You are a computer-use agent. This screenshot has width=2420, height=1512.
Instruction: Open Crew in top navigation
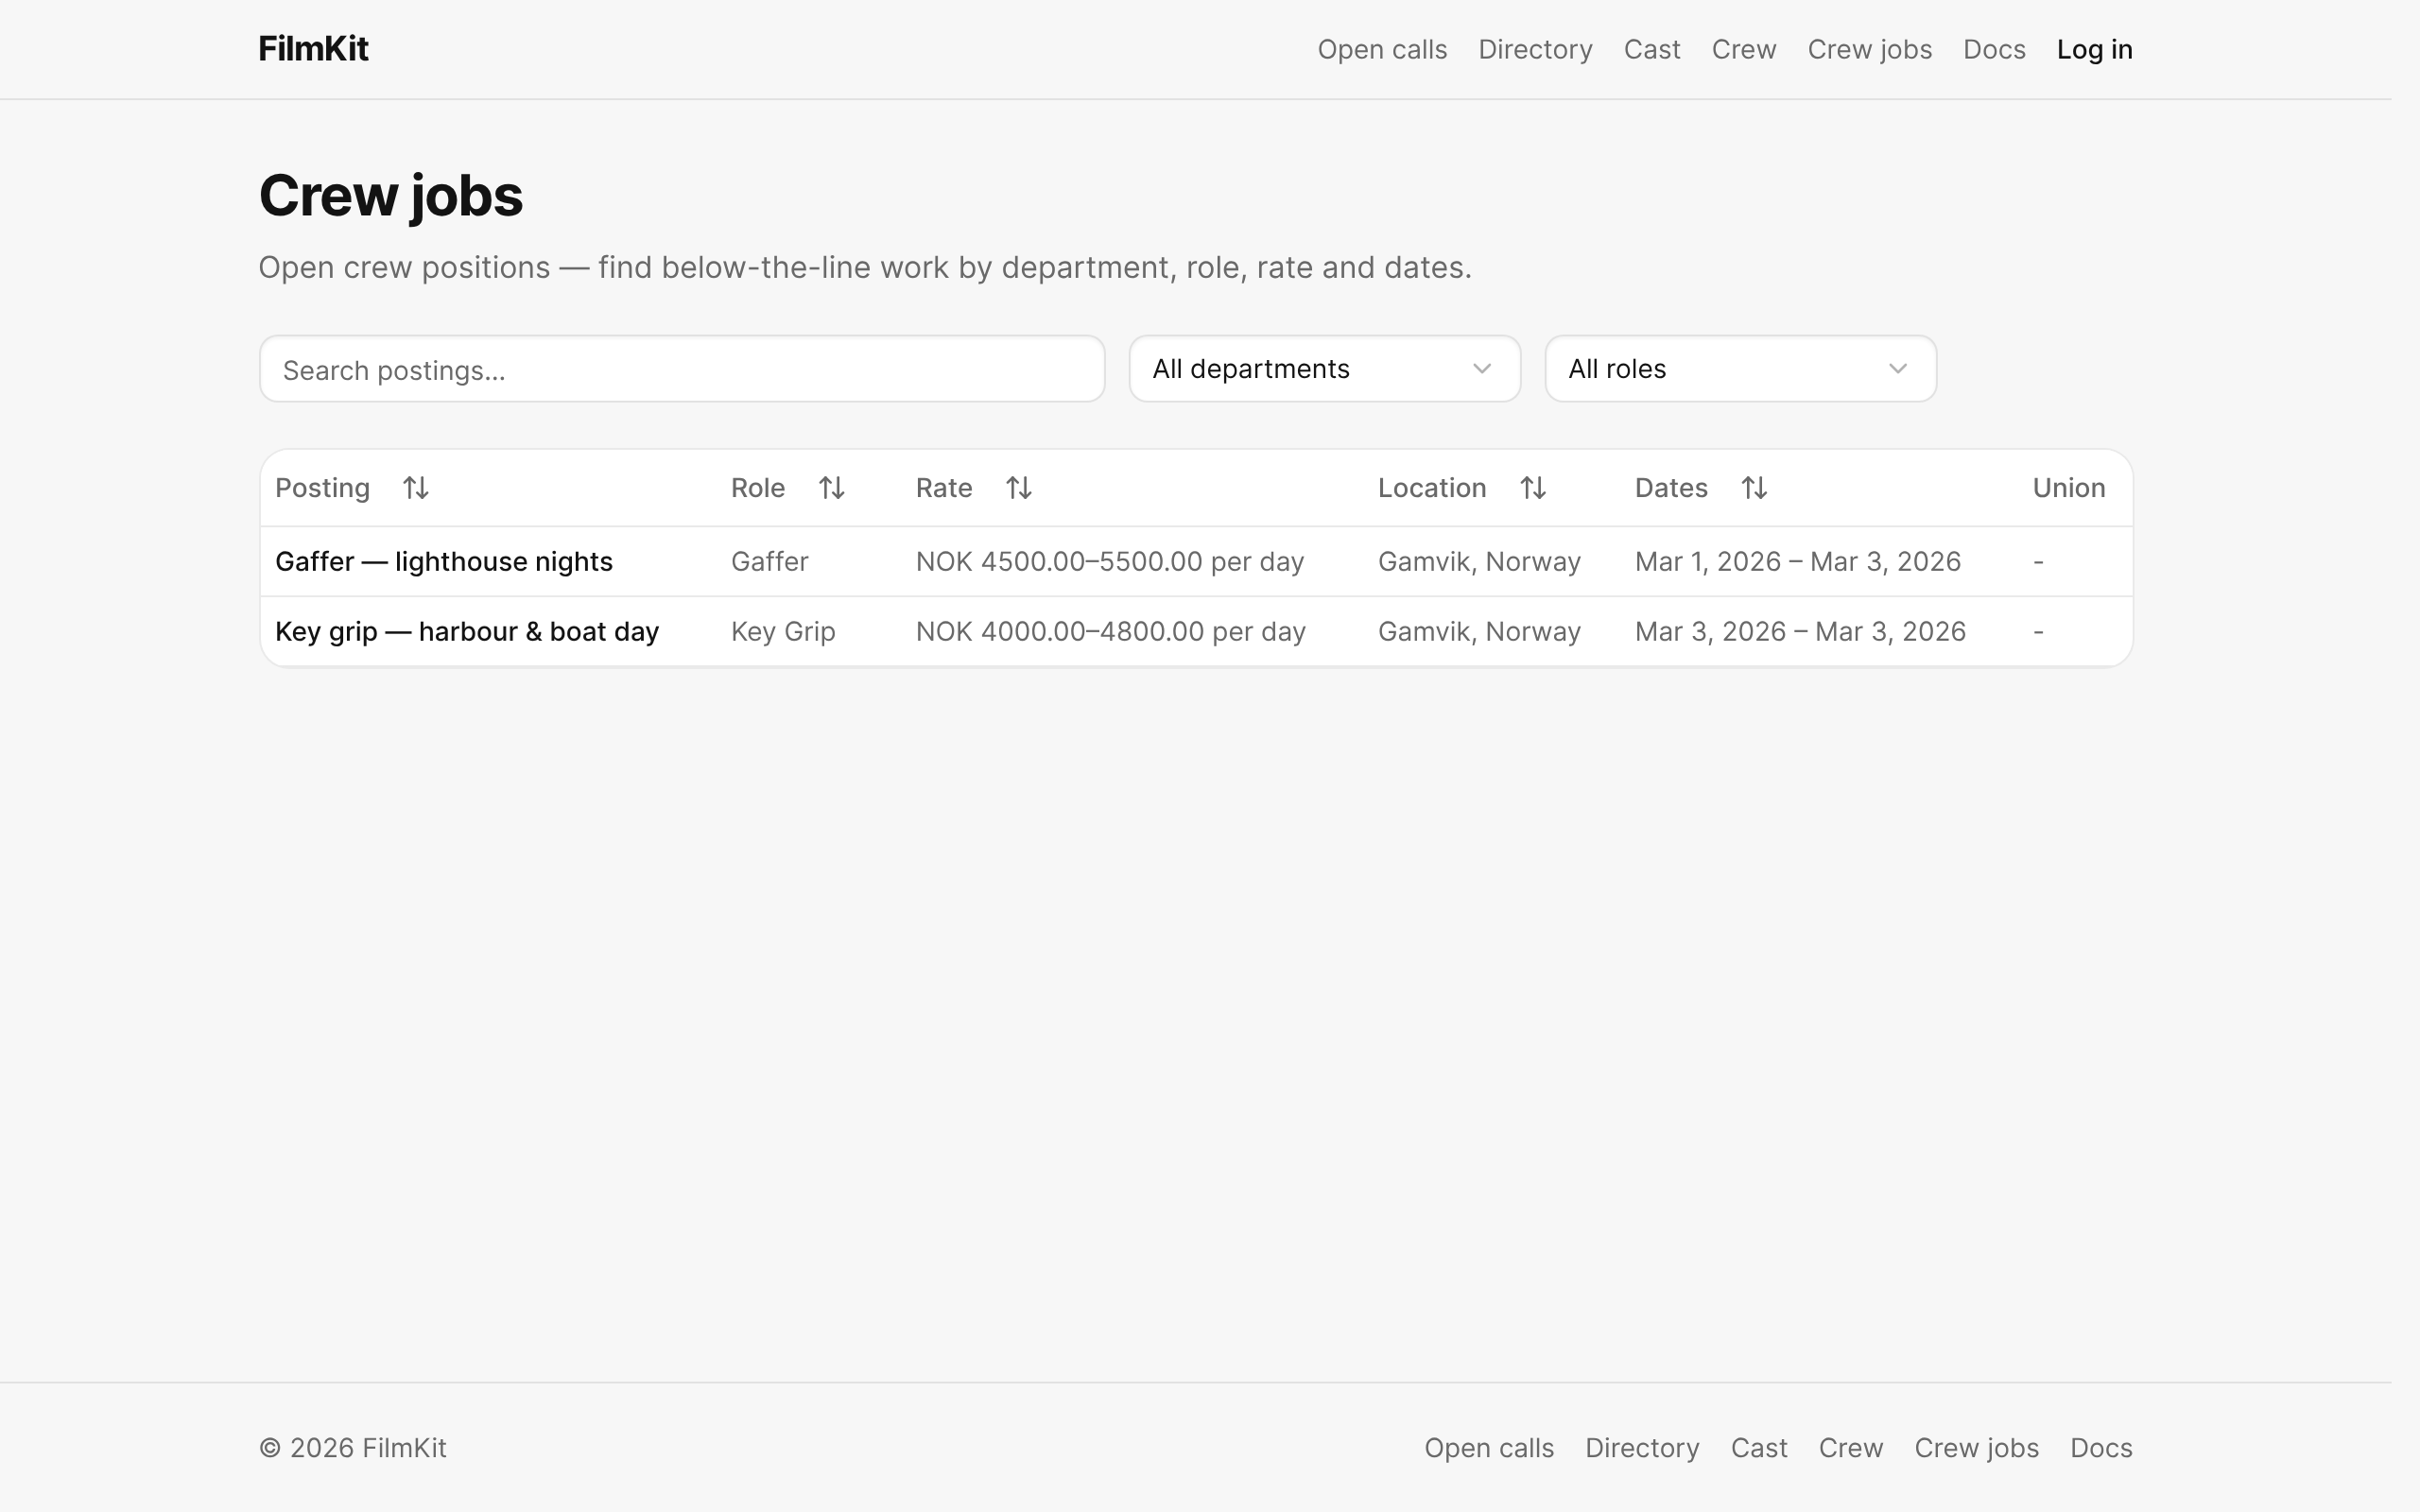pyautogui.click(x=1744, y=49)
